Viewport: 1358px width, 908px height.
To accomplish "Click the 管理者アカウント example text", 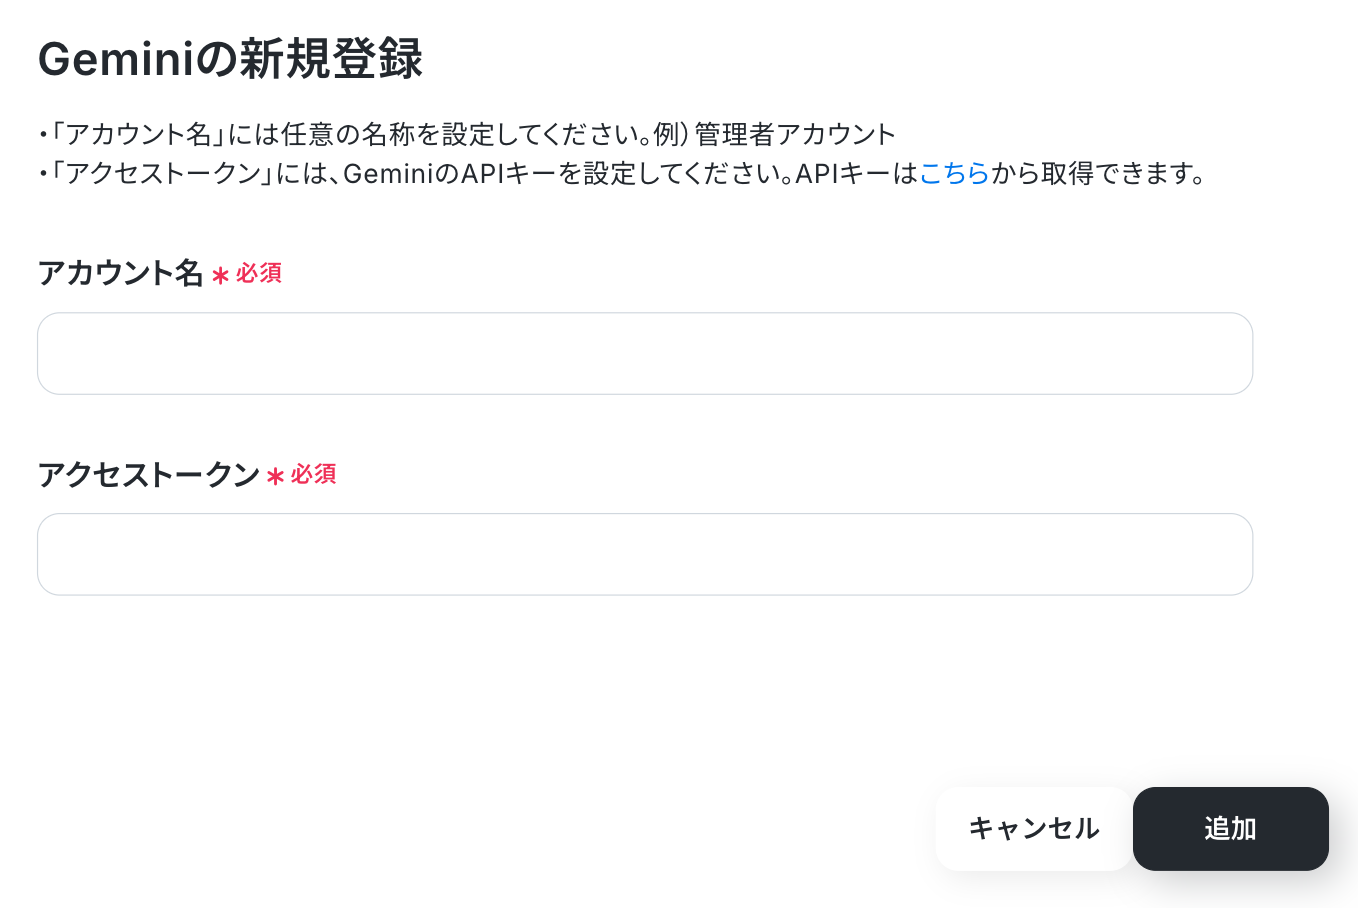I will (x=796, y=134).
